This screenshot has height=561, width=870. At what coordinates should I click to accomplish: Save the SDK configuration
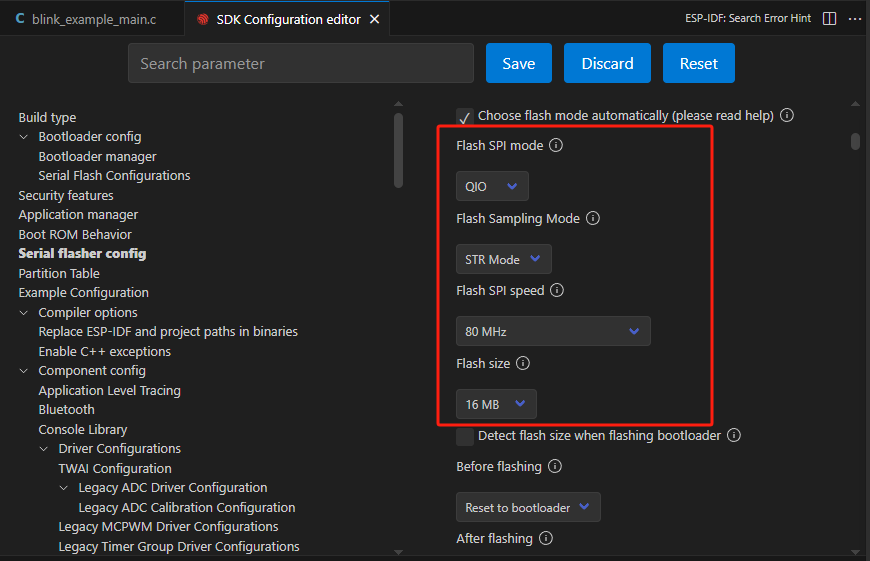point(519,63)
